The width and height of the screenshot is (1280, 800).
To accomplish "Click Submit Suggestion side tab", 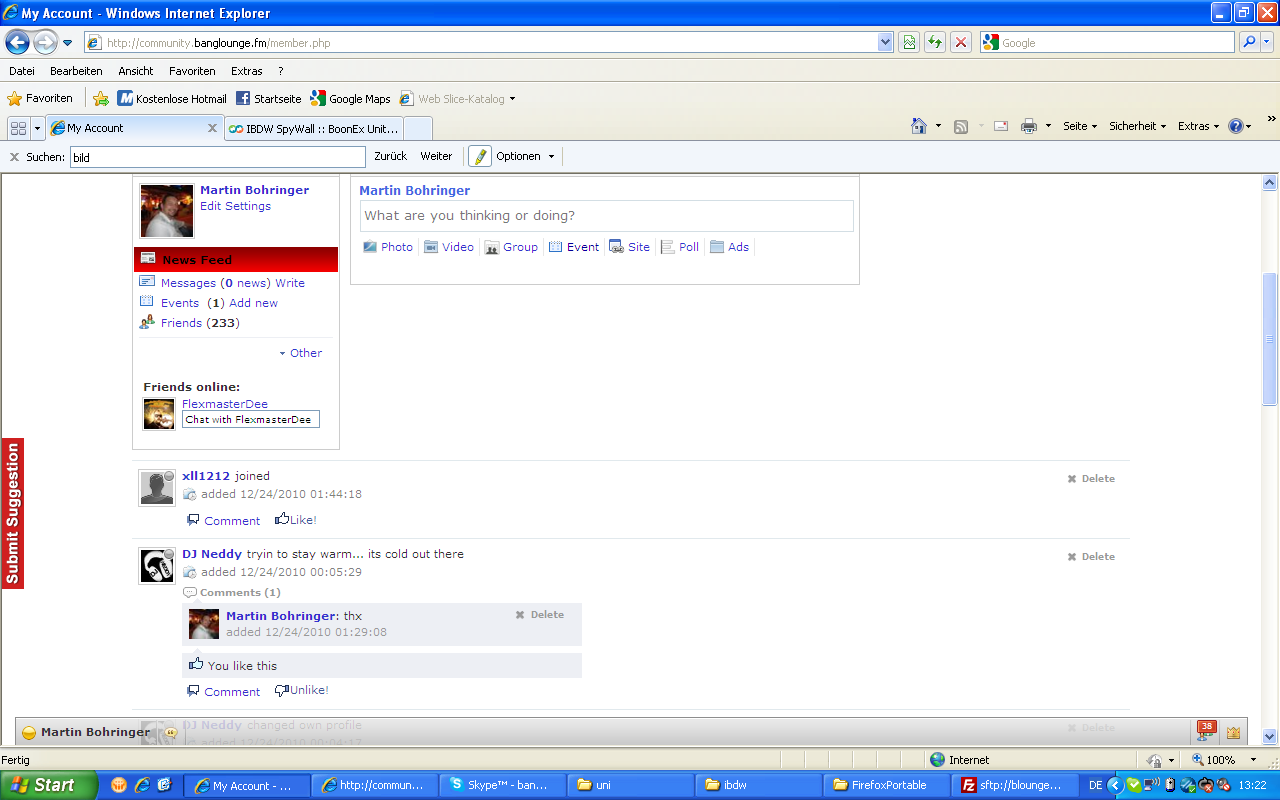I will pos(12,514).
